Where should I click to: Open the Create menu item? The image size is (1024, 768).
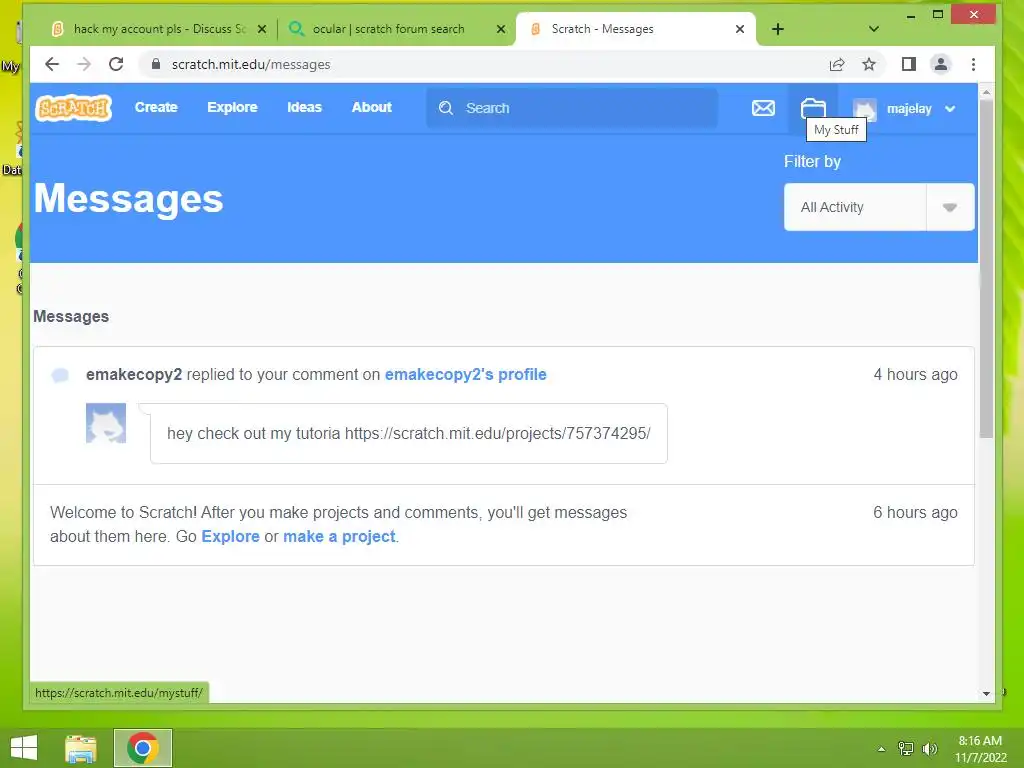(156, 108)
